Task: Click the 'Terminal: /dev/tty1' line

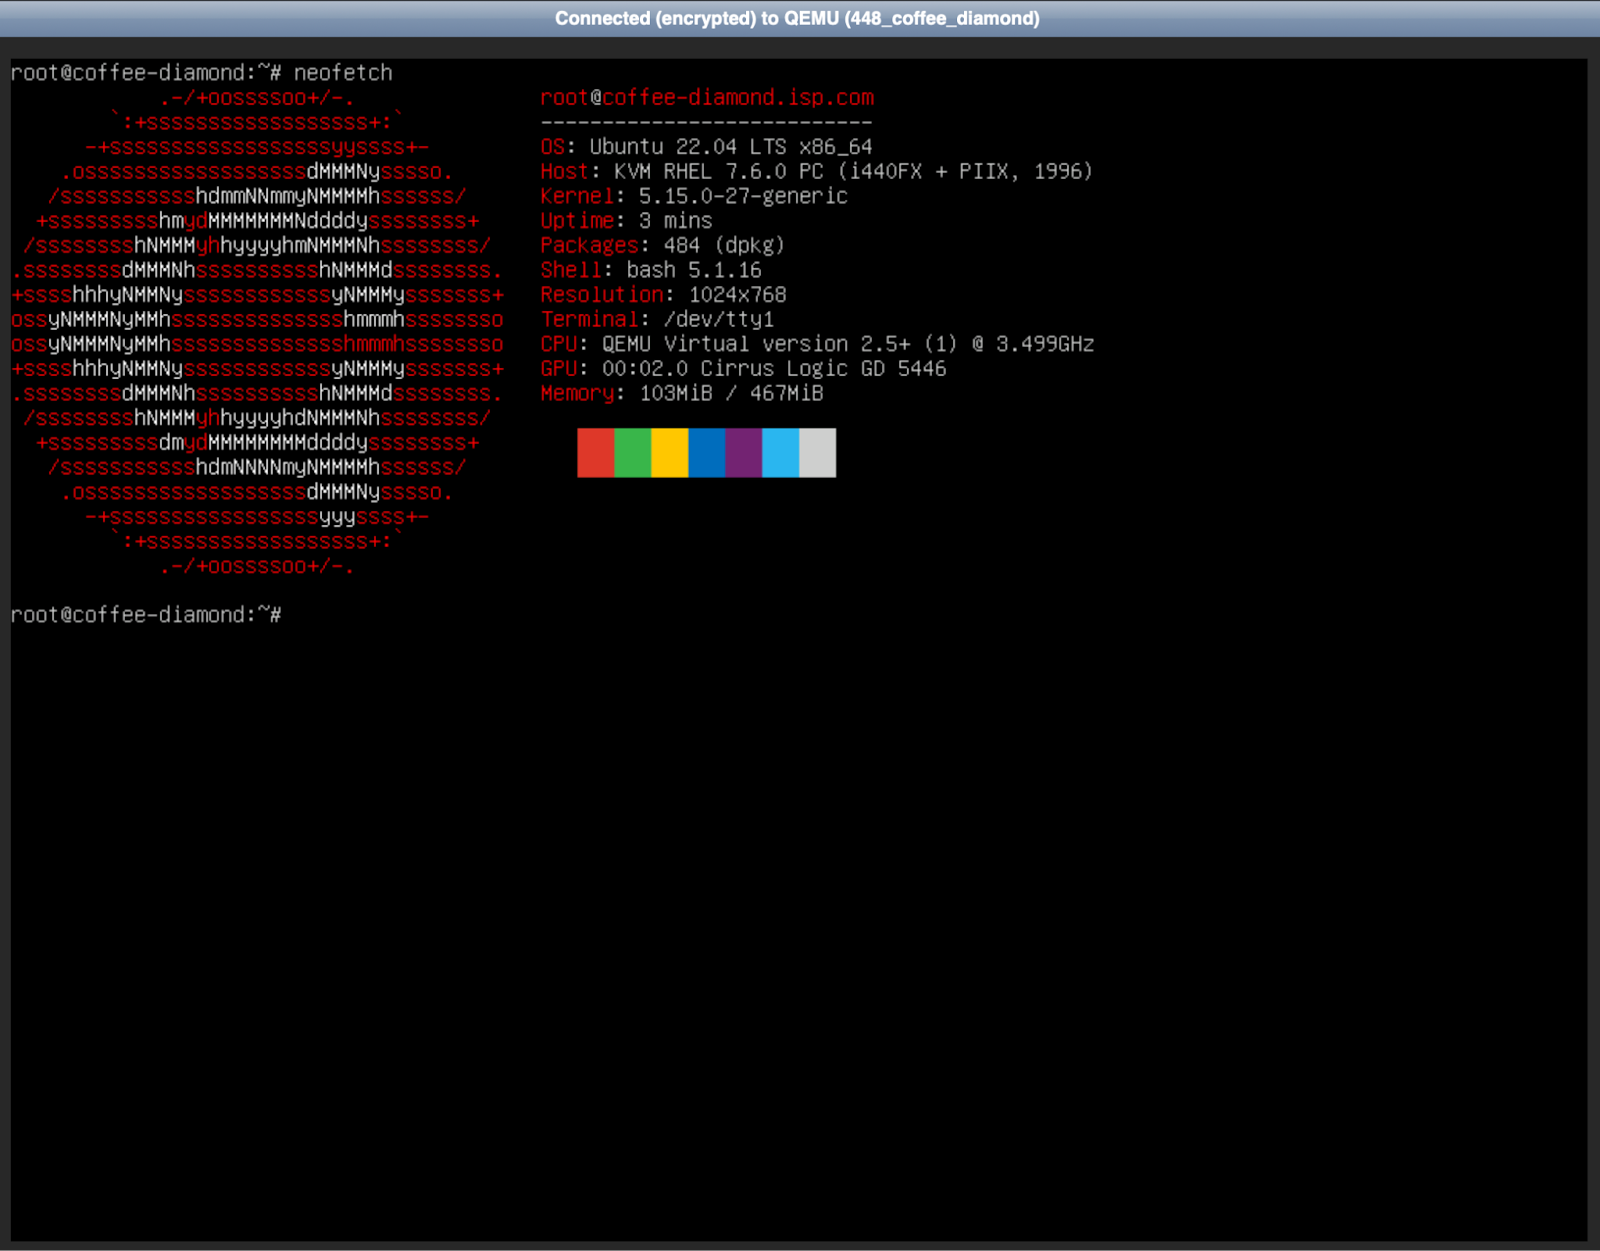Action: [657, 320]
